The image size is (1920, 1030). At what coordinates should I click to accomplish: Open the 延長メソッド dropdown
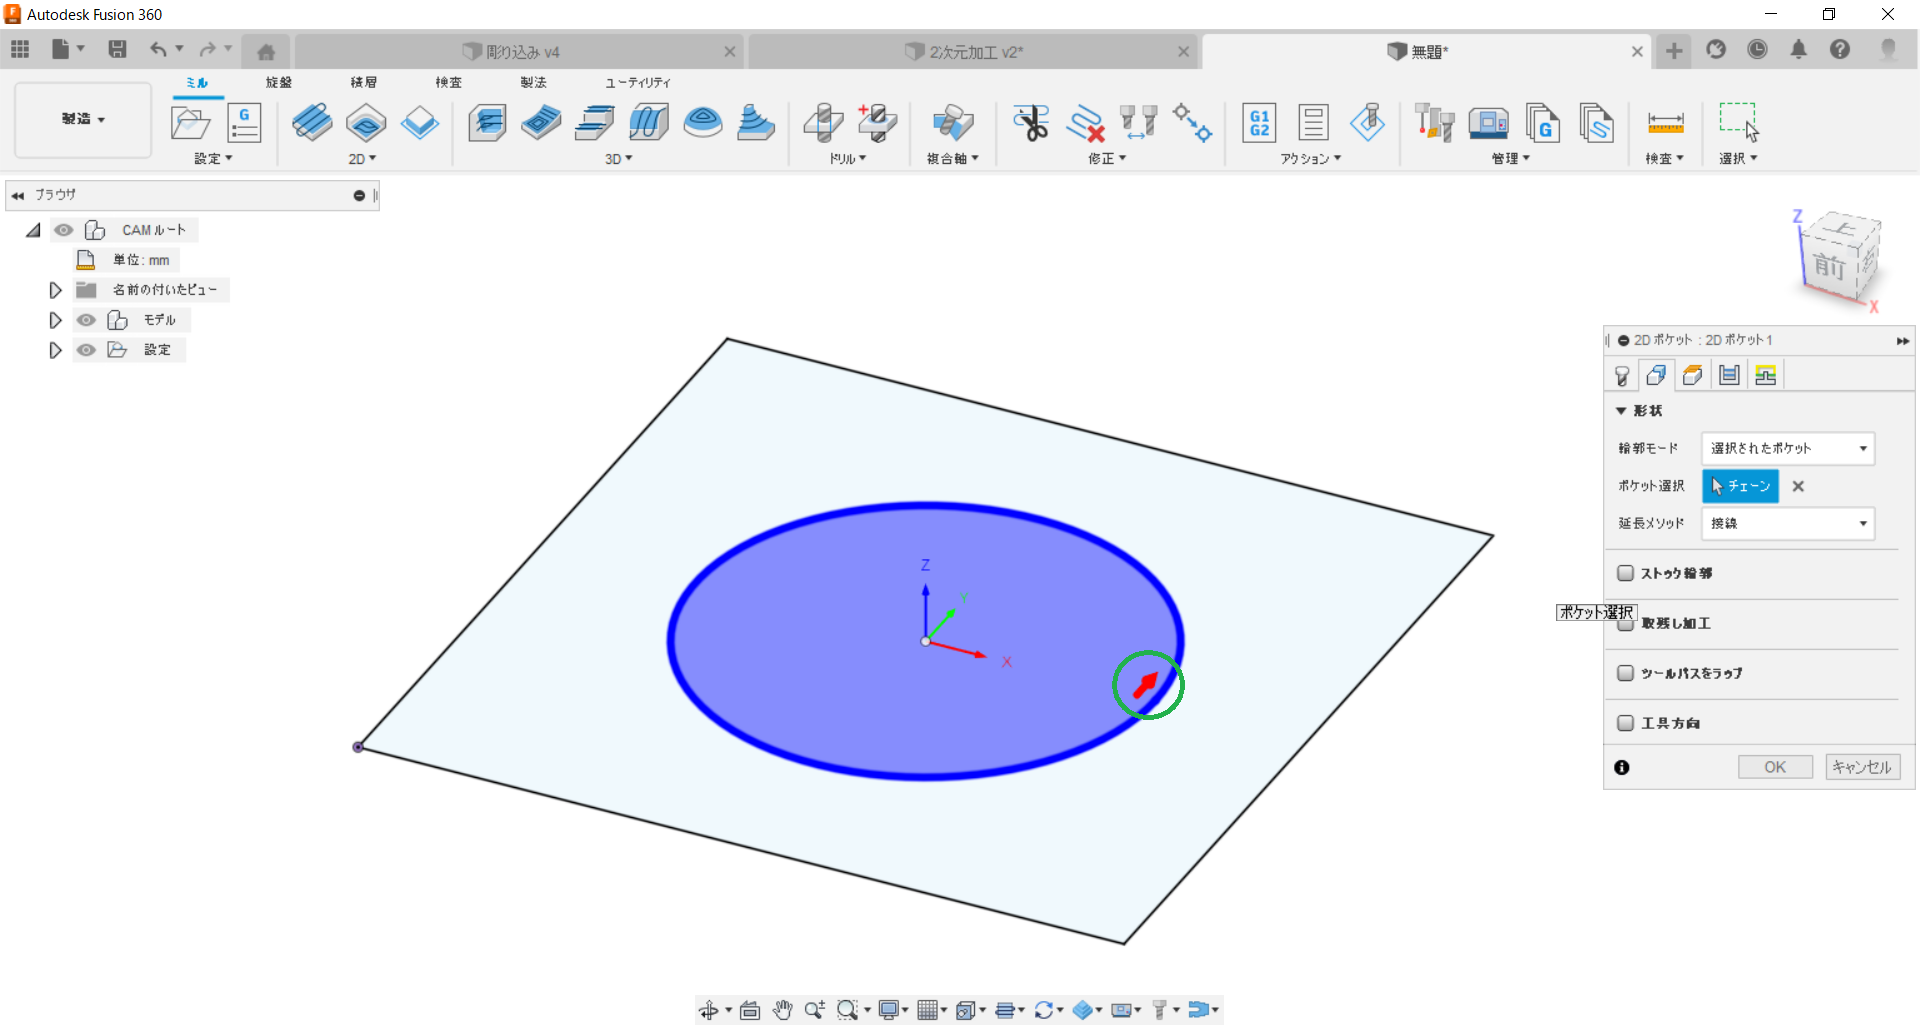(x=1787, y=523)
